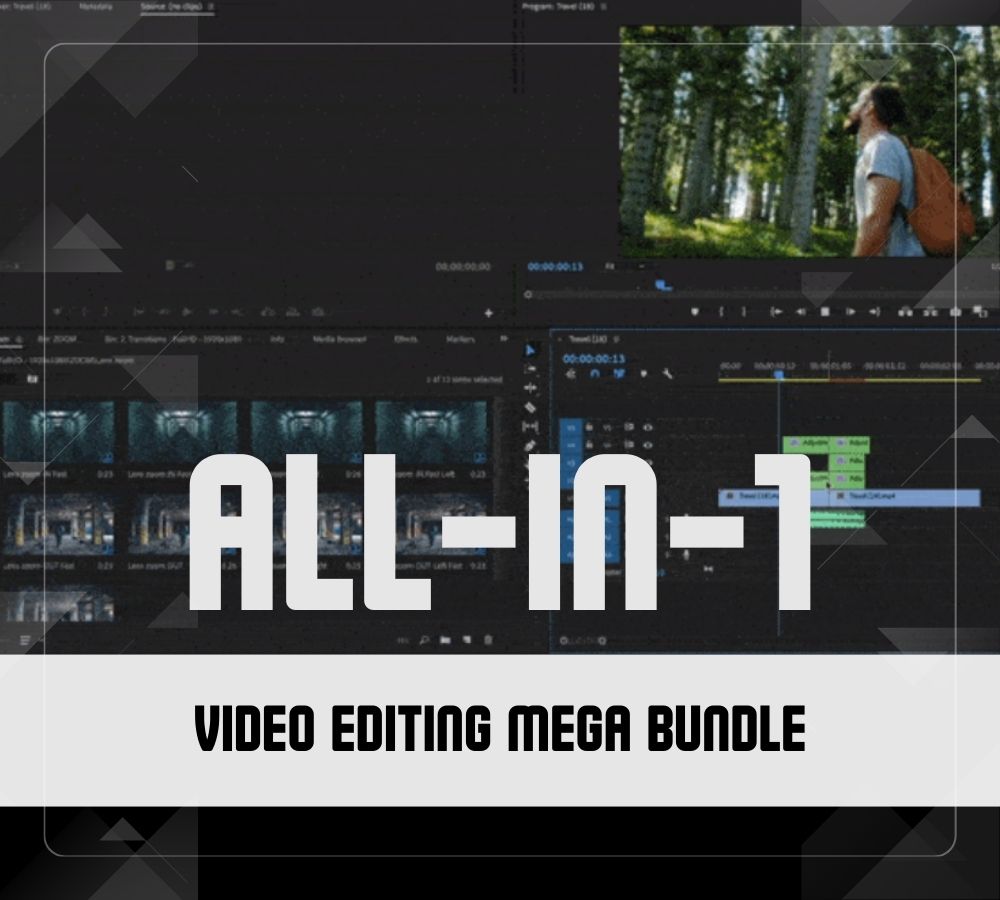Viewport: 1000px width, 900px height.
Task: Click the search Find icon in Project panel
Action: pyautogui.click(x=424, y=640)
